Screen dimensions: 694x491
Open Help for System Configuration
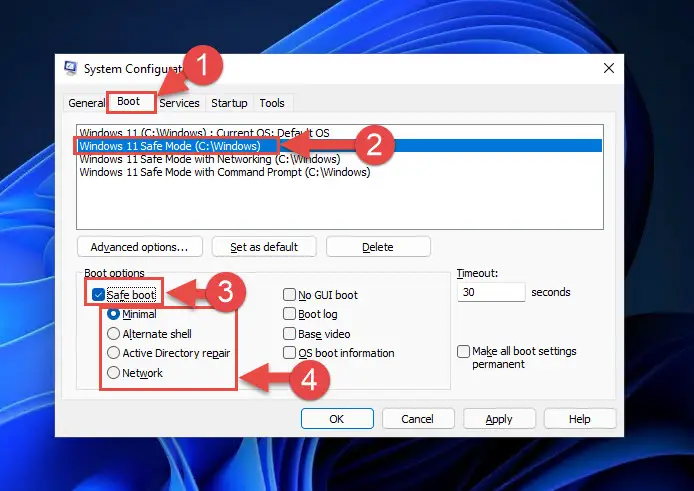point(580,418)
